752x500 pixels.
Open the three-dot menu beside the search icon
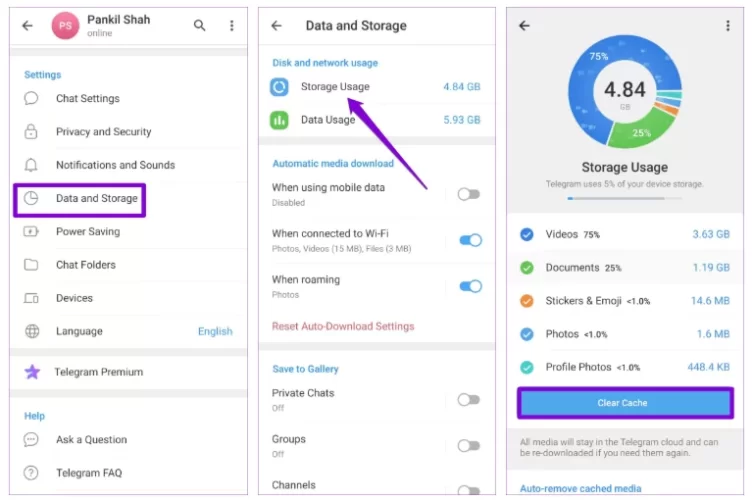232,26
